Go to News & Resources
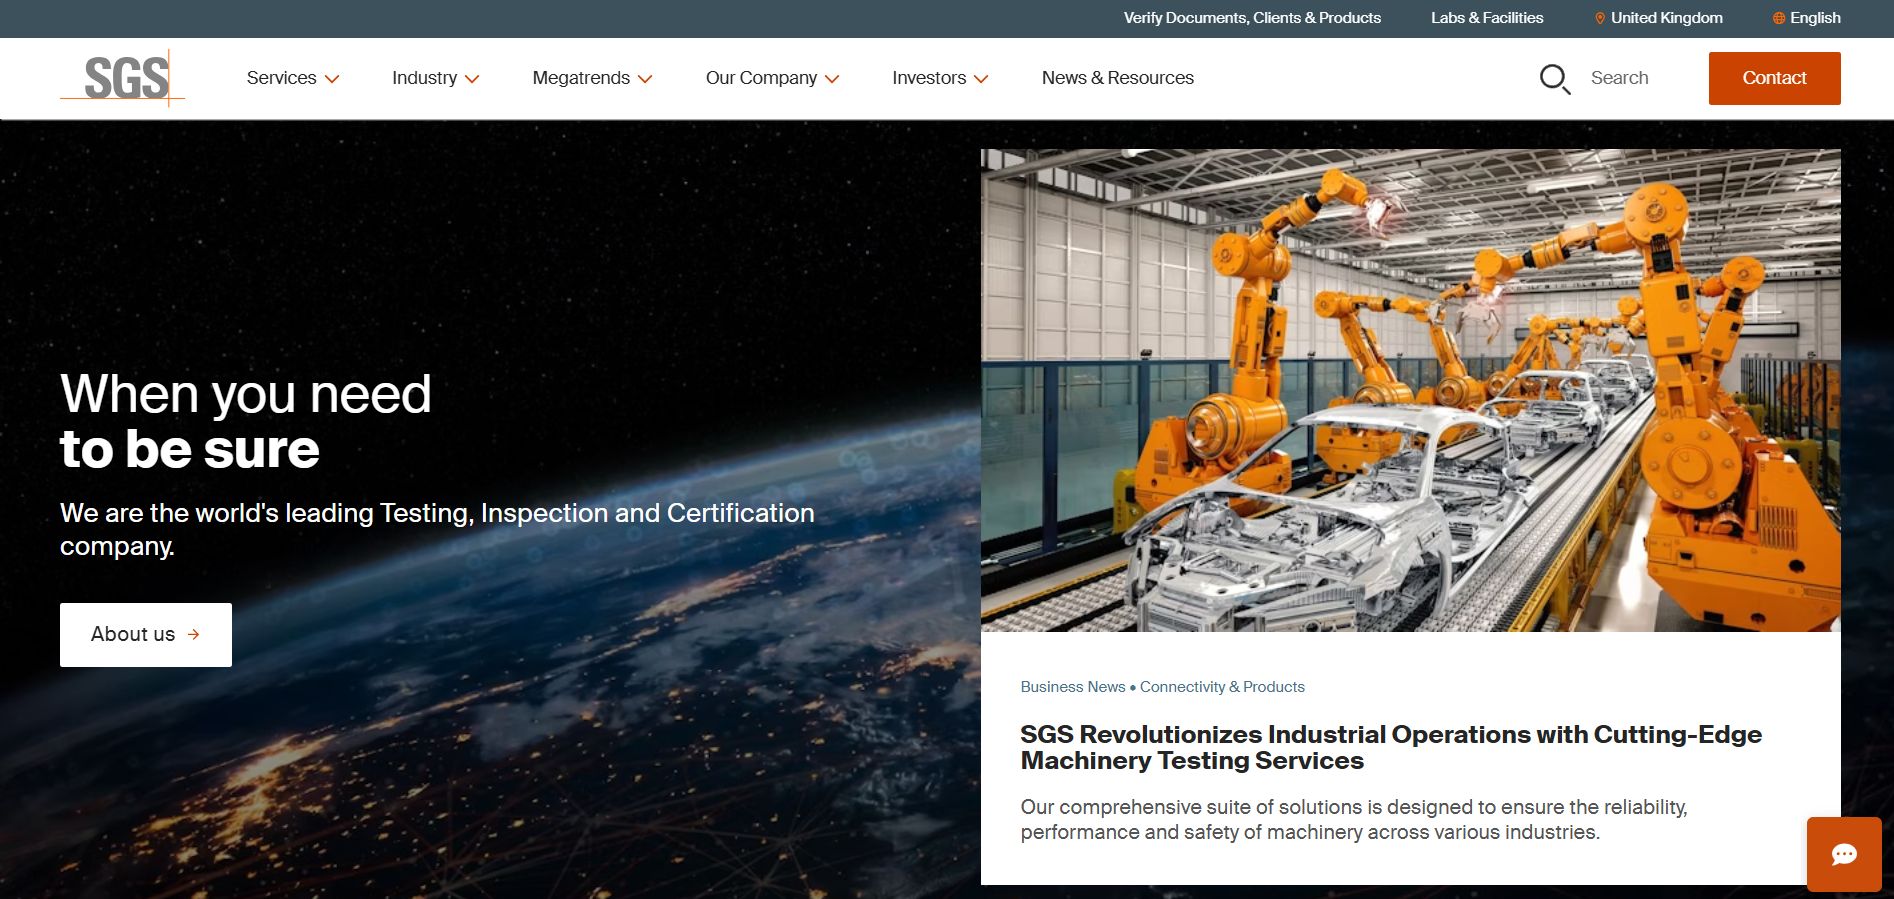1894x899 pixels. tap(1118, 78)
